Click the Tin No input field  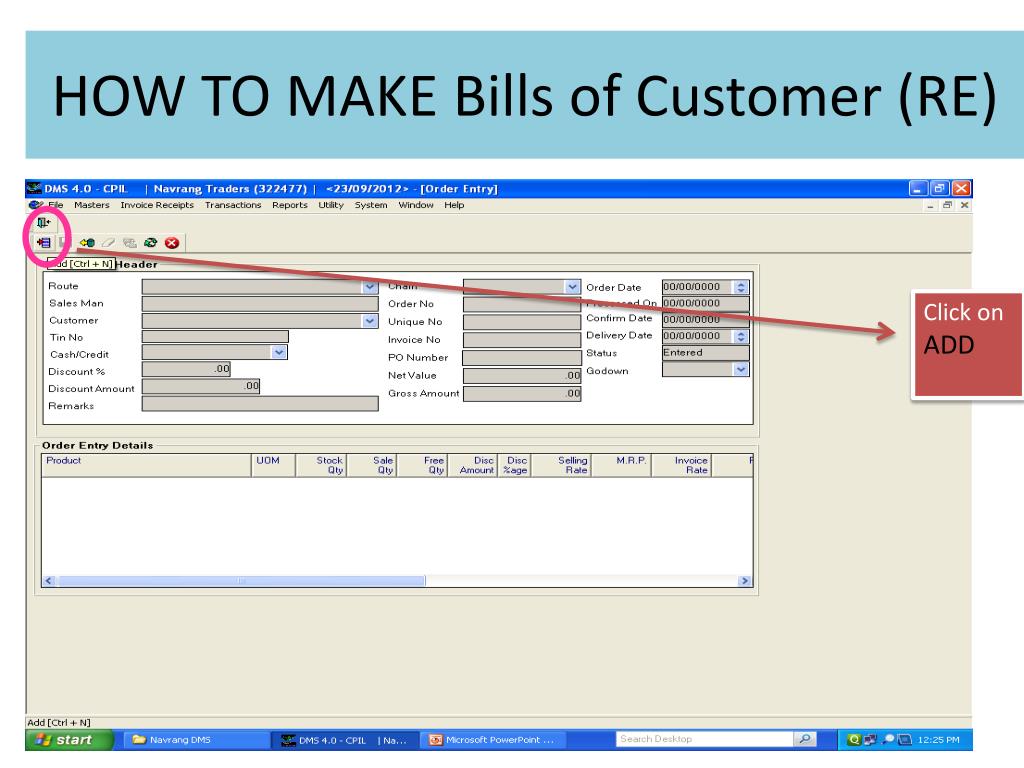[x=215, y=337]
